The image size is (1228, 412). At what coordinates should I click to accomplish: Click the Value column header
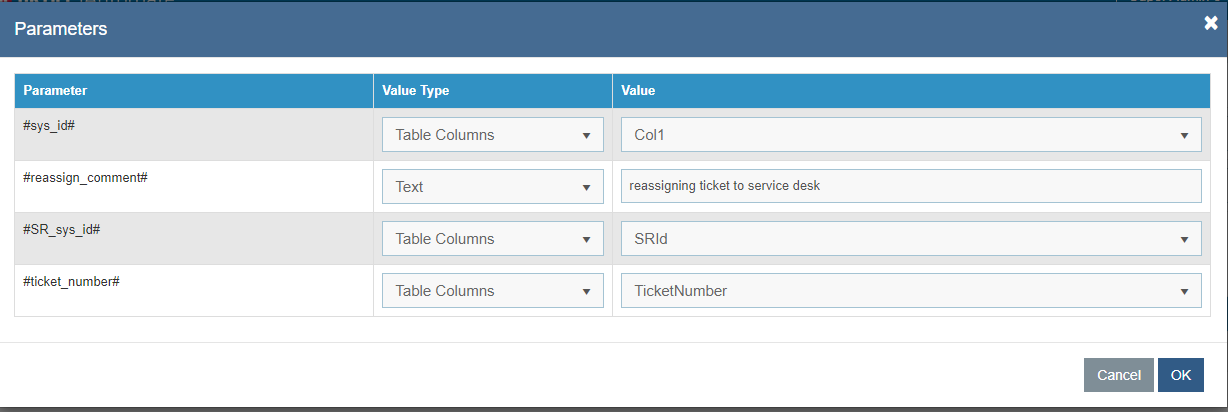(638, 91)
